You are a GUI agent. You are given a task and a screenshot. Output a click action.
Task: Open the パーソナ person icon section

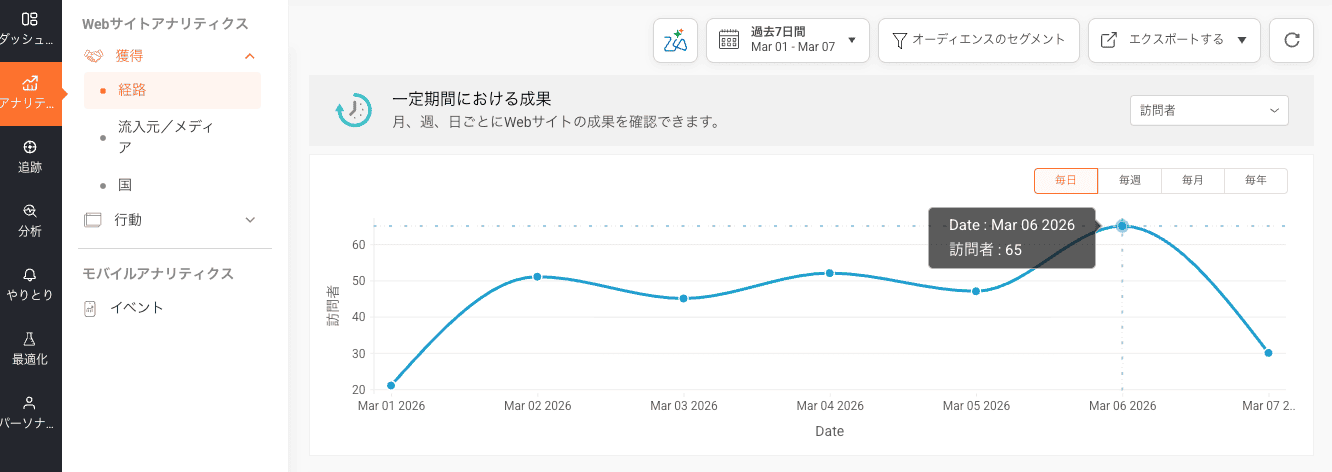click(30, 411)
